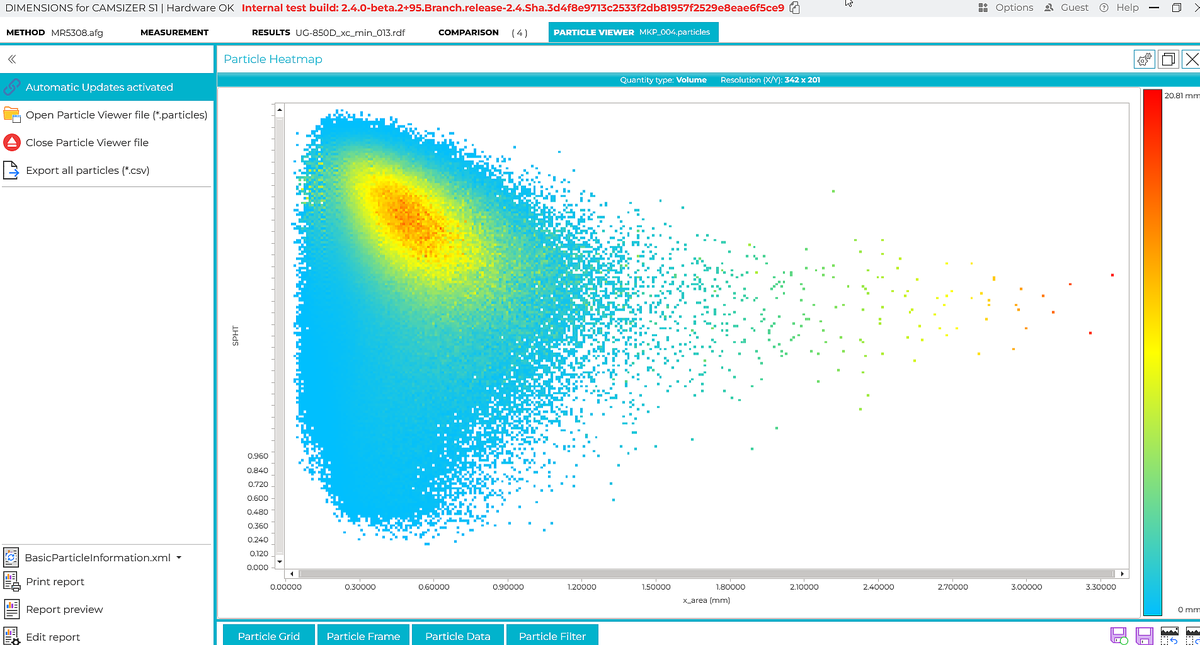Open the Options menu

tap(1005, 8)
